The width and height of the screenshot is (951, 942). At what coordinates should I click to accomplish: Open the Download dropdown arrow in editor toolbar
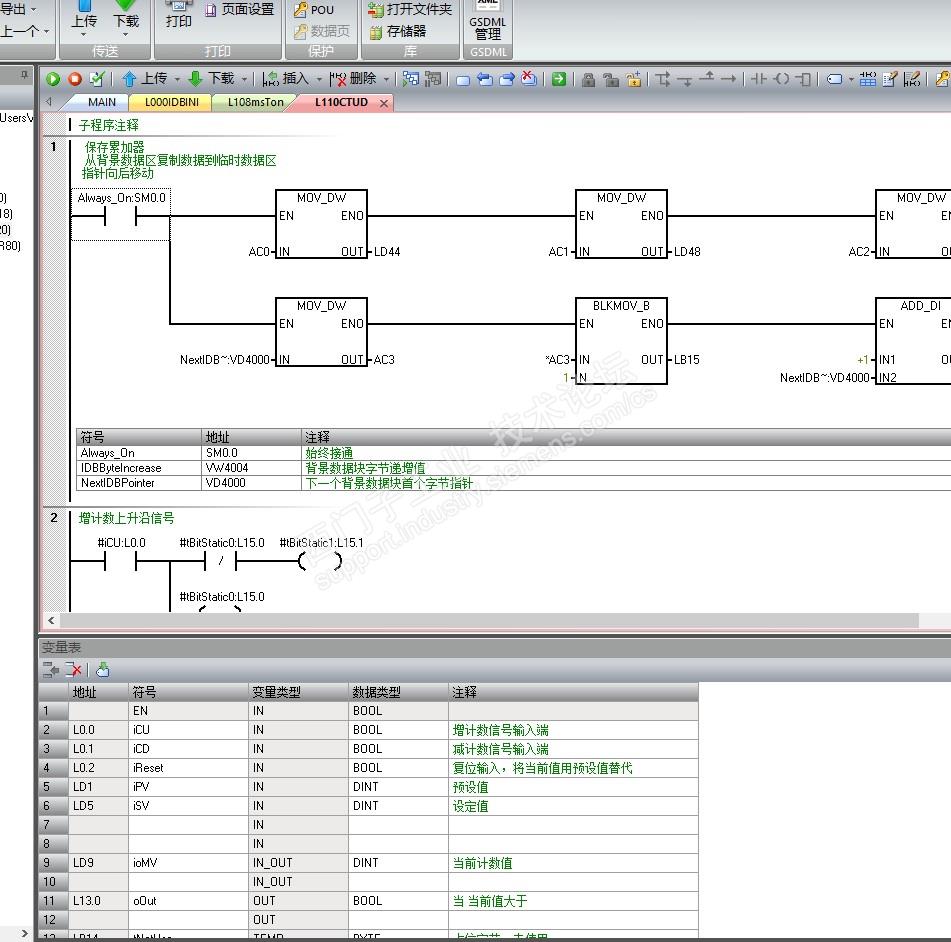coord(243,79)
